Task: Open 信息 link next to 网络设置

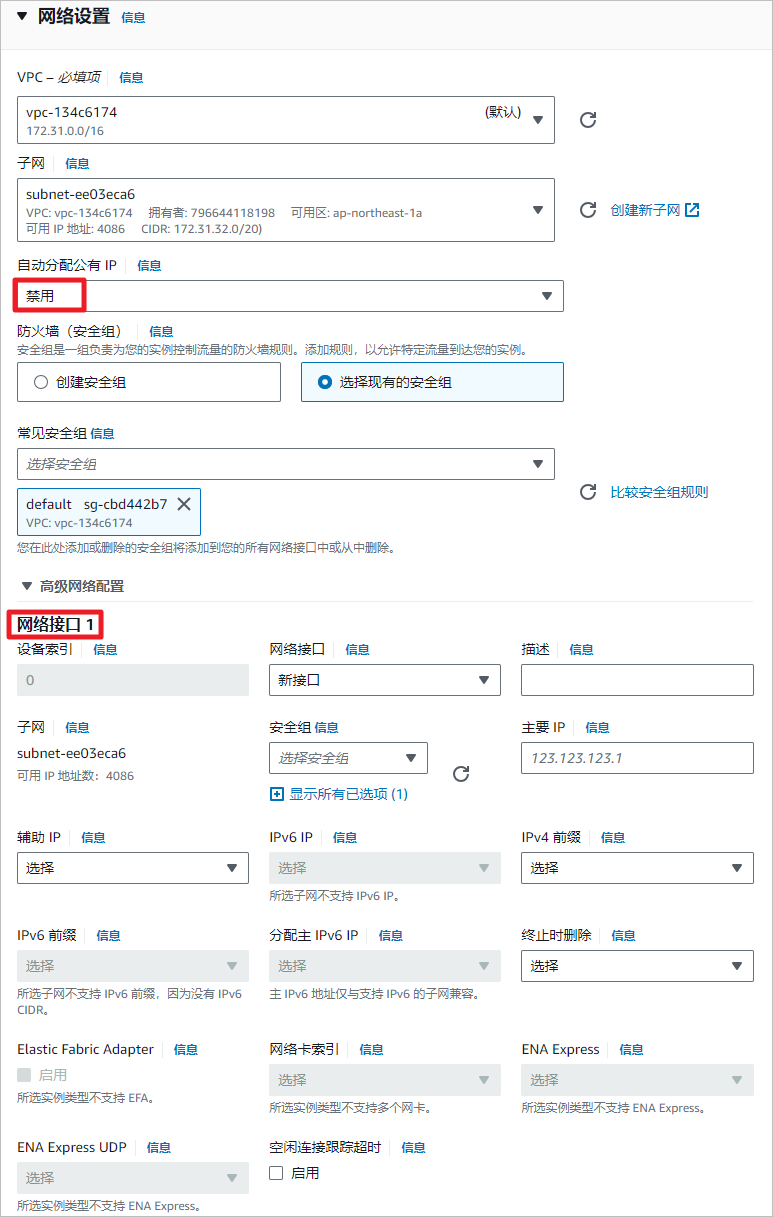Action: [x=133, y=18]
